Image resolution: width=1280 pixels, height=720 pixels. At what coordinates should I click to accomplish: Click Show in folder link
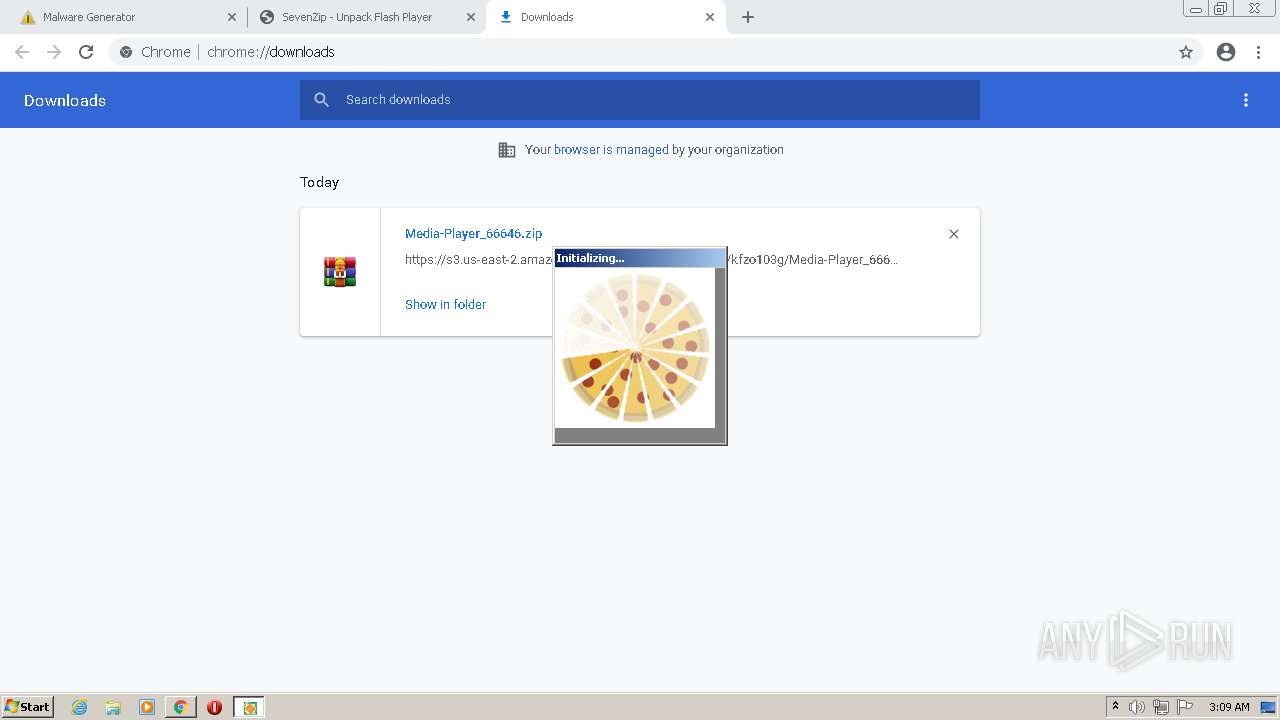click(x=445, y=305)
